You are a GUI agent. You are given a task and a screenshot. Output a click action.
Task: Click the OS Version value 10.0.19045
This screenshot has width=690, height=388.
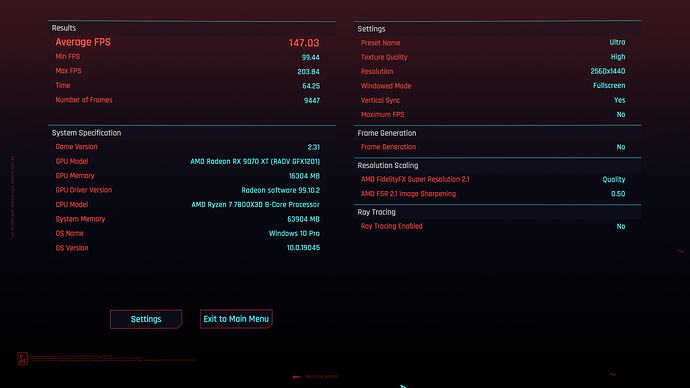coord(303,248)
